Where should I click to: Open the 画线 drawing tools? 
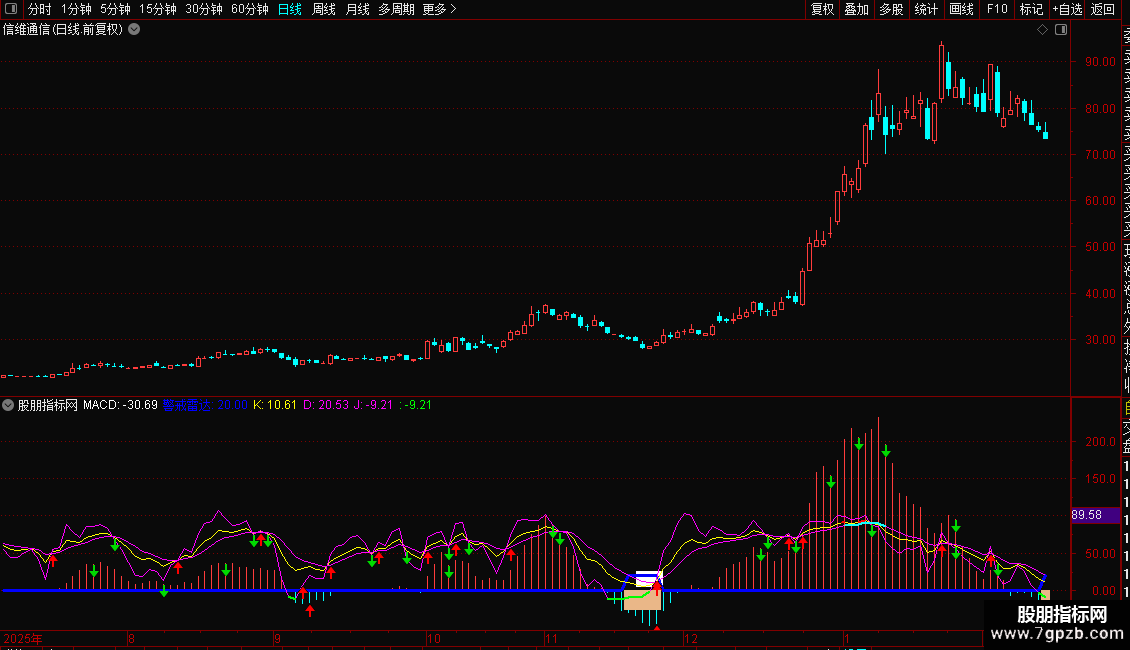coord(961,10)
